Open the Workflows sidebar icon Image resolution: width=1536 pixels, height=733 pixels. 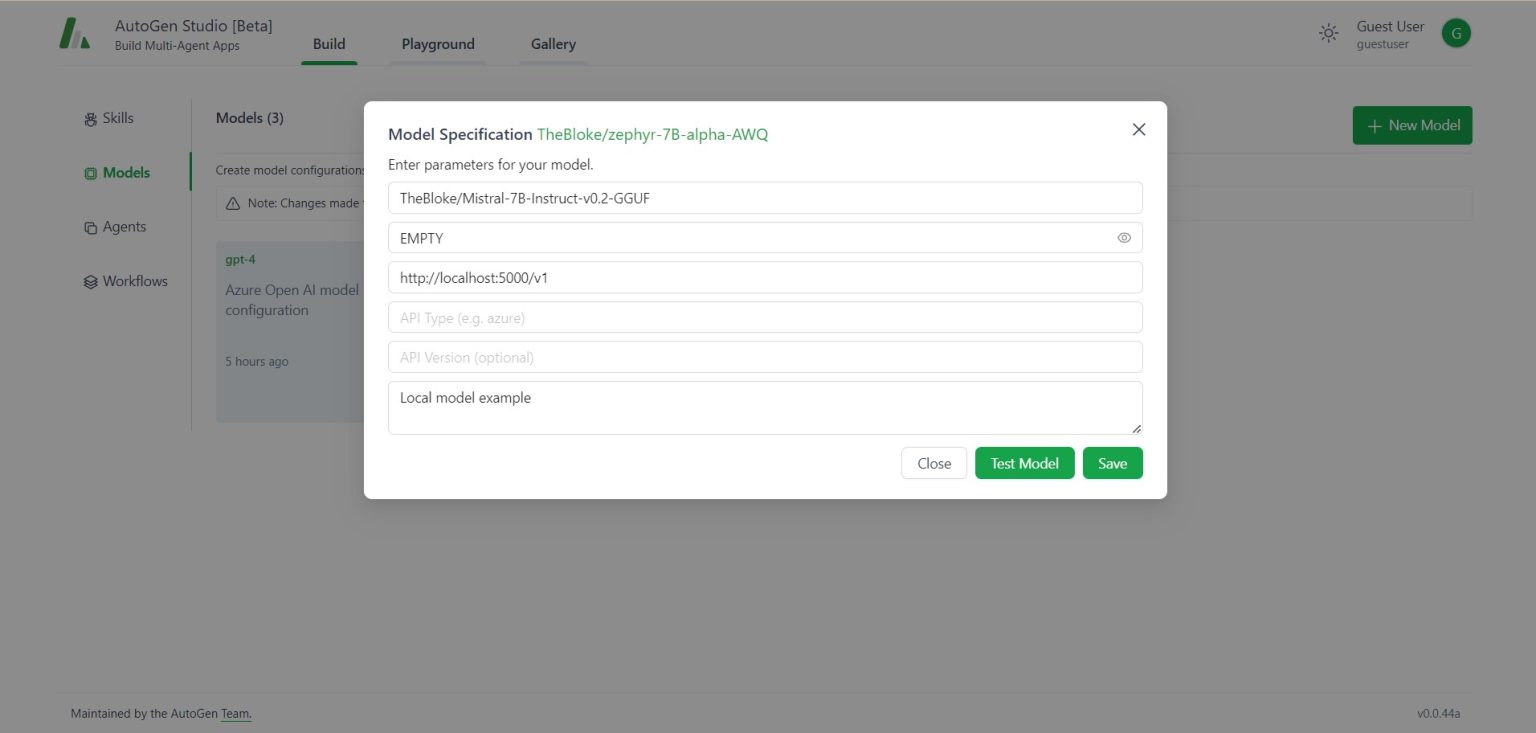tap(90, 281)
